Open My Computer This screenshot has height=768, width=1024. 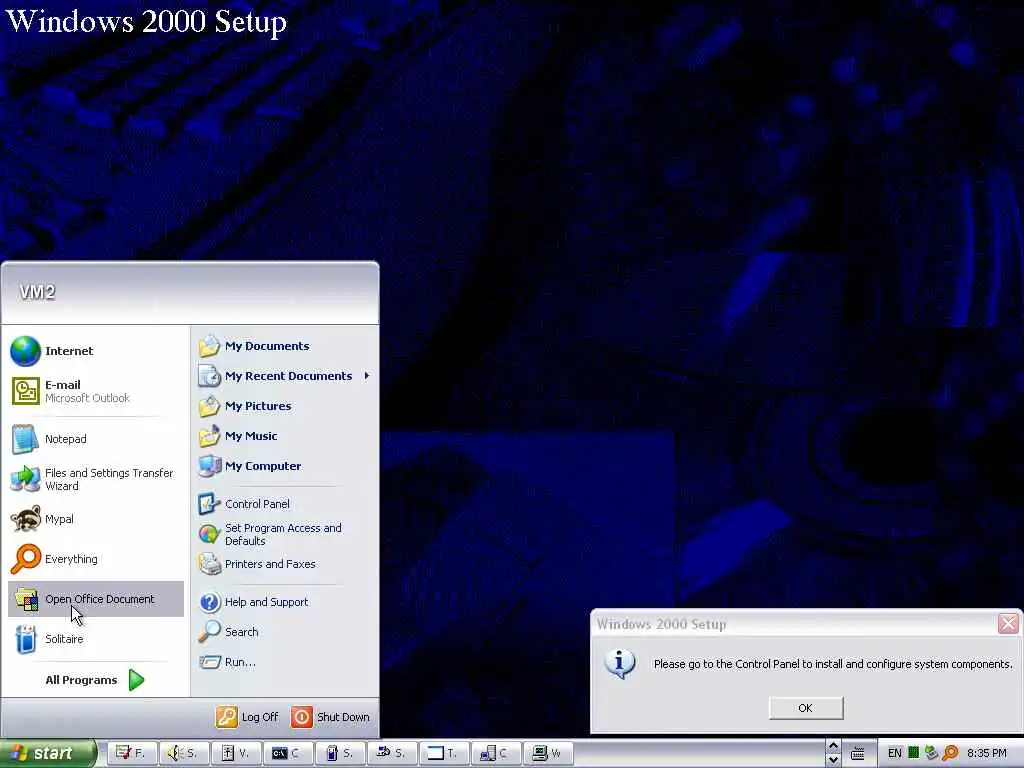pos(285,466)
